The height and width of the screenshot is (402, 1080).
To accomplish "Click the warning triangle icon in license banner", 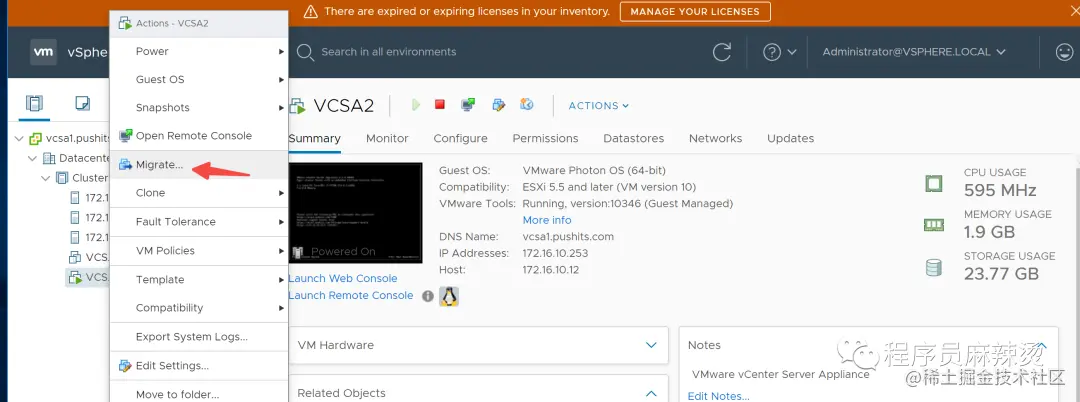I will (x=311, y=12).
